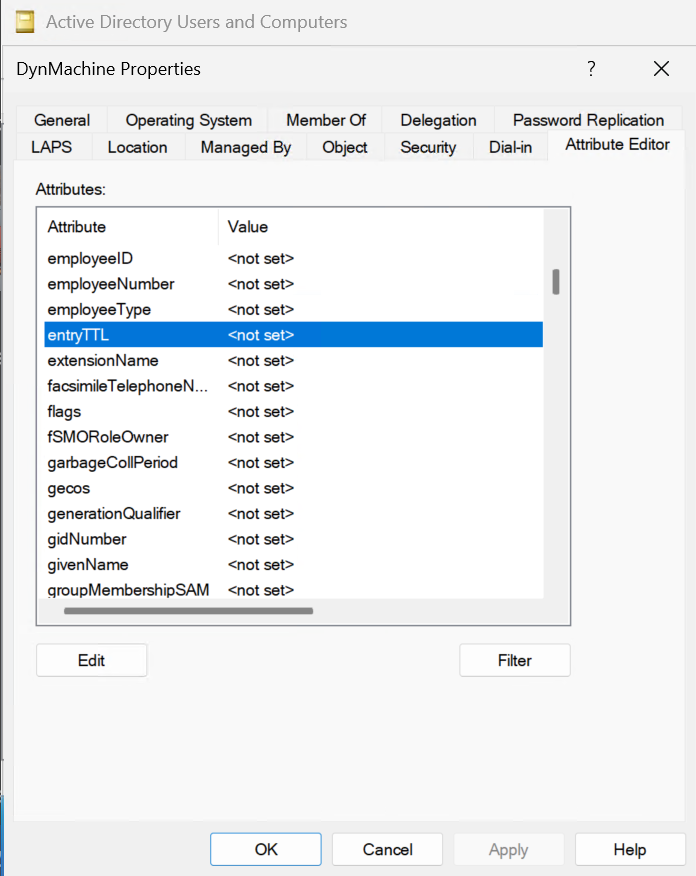696x876 pixels.
Task: Open the LAPS tab
Action: click(x=53, y=146)
